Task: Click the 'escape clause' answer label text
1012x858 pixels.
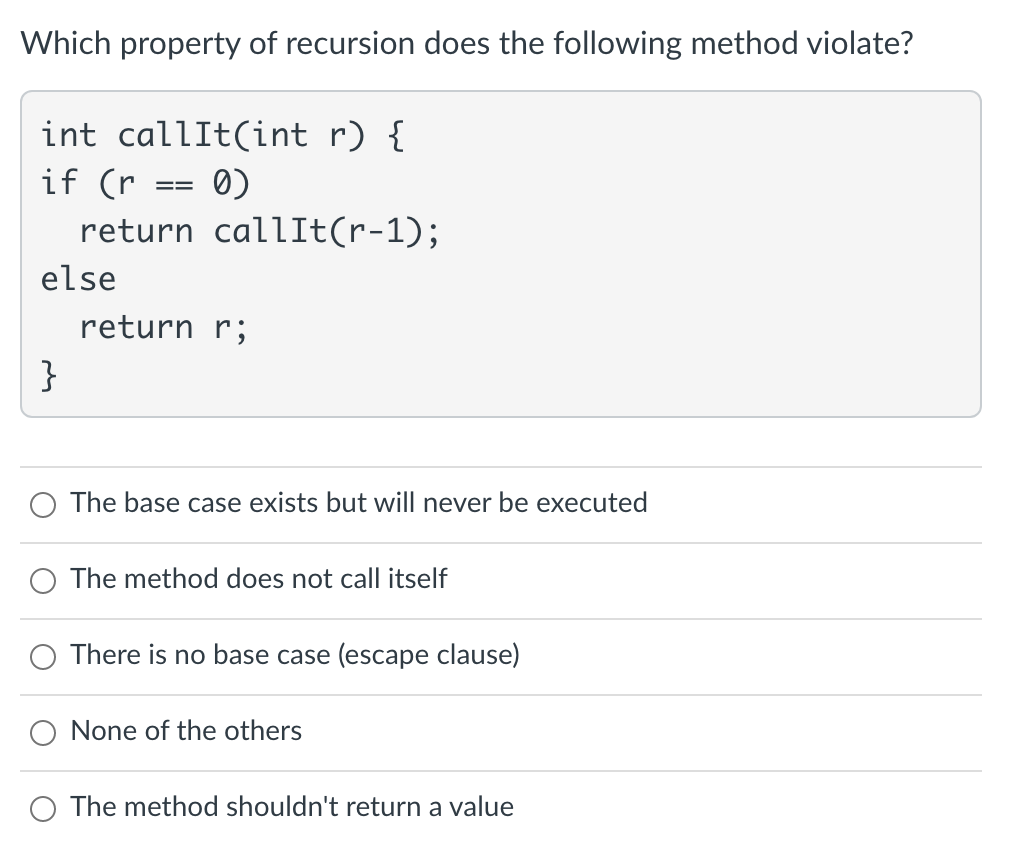Action: click(x=295, y=654)
